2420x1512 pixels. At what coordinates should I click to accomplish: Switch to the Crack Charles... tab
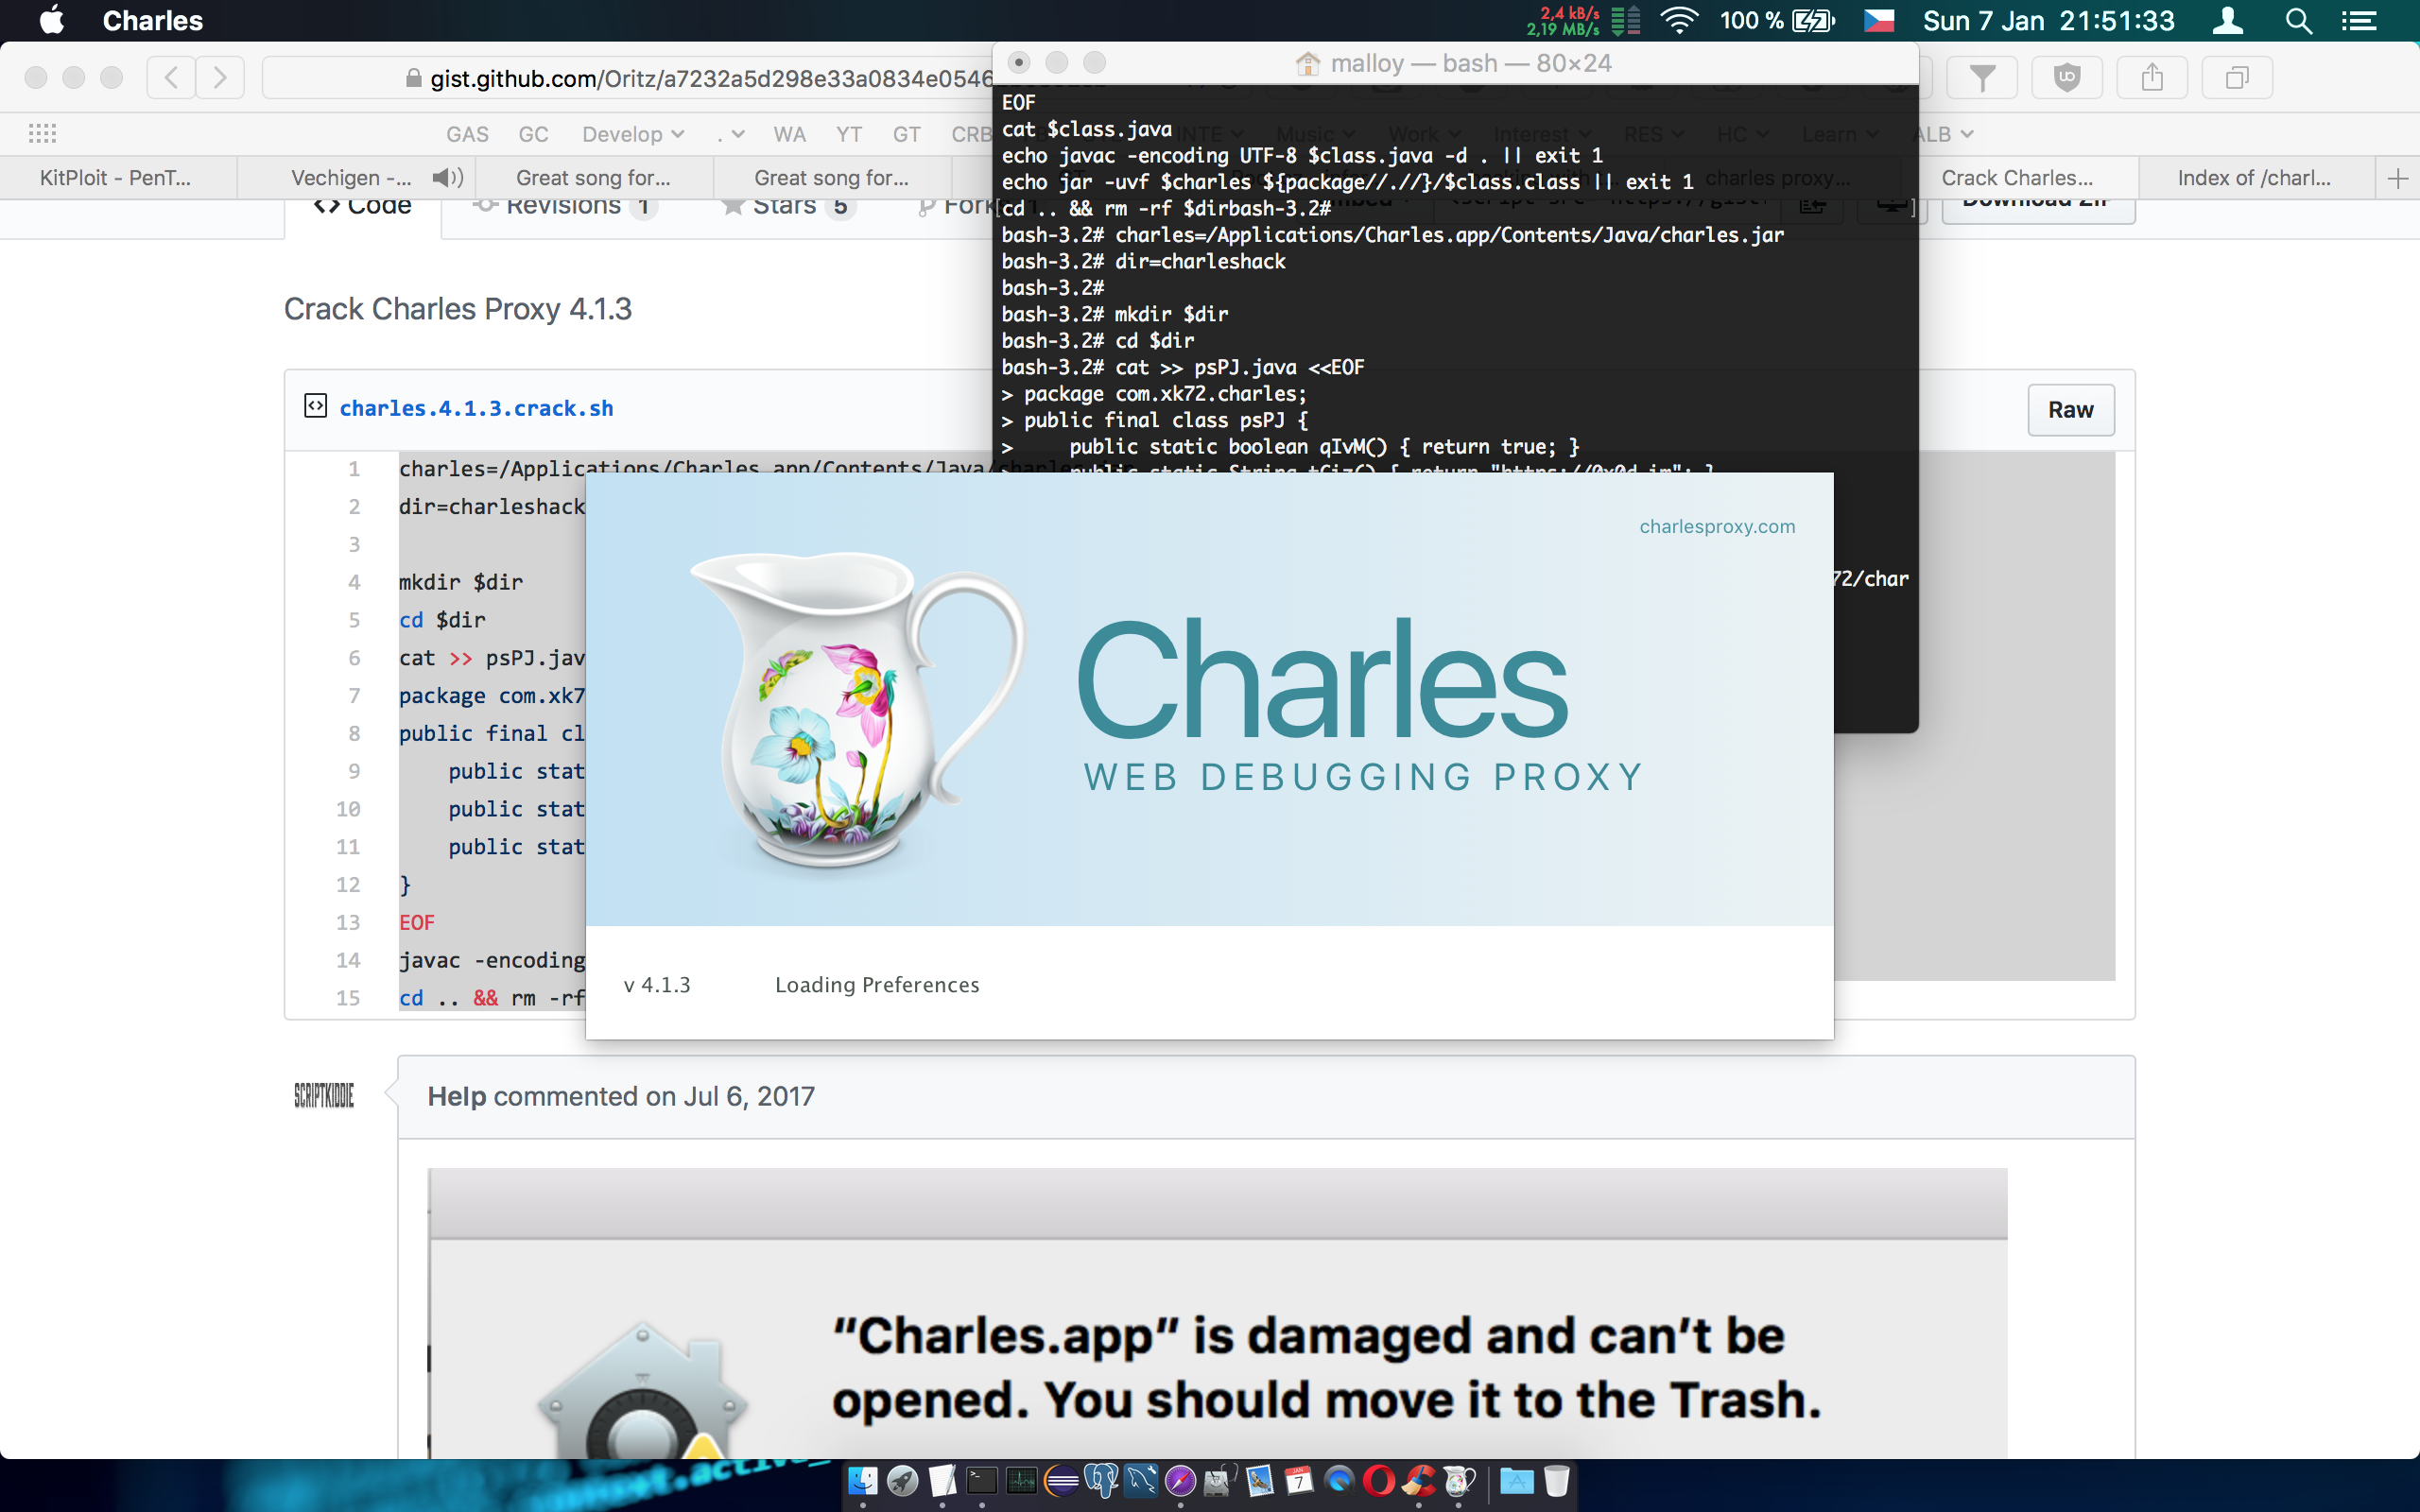tap(2016, 178)
